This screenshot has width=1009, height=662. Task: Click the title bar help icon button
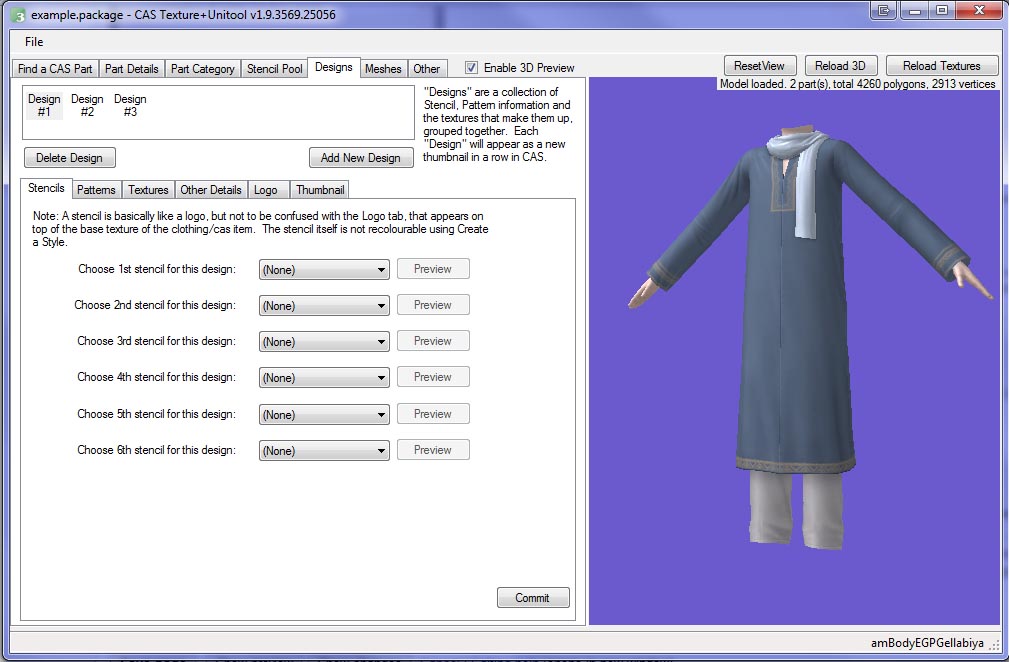(x=883, y=11)
